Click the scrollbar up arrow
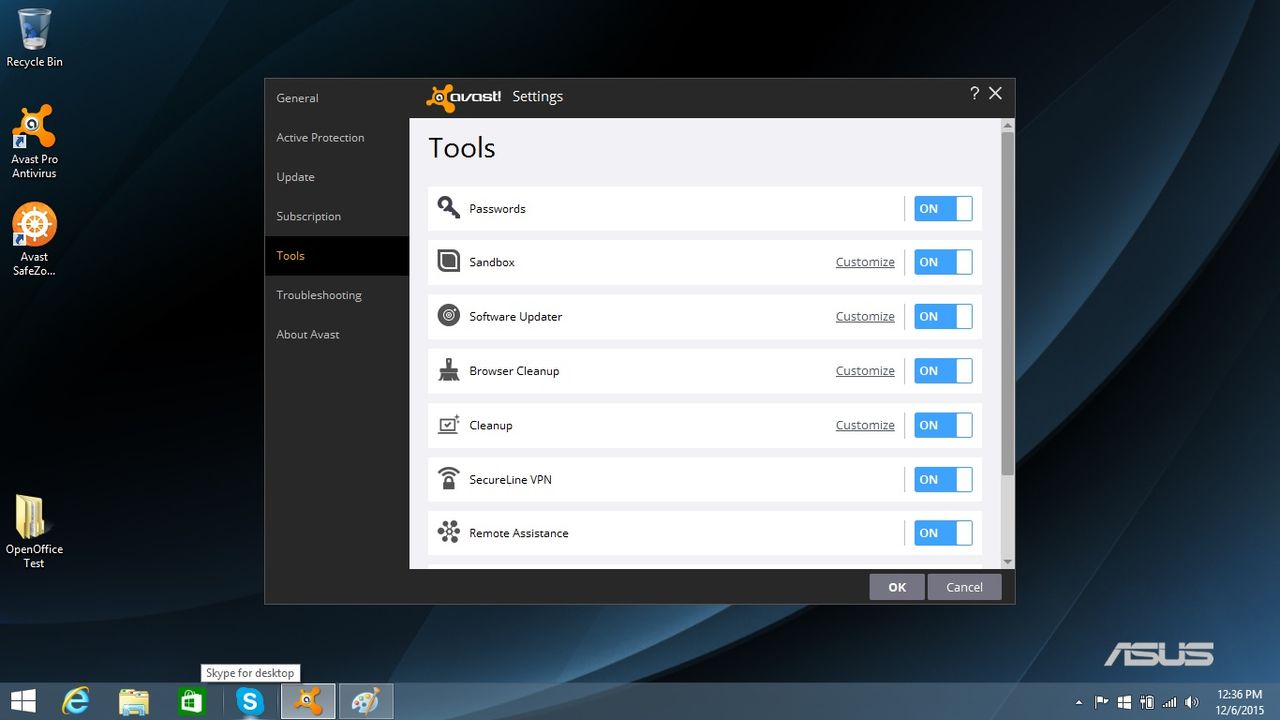Viewport: 1280px width, 720px height. click(1008, 125)
